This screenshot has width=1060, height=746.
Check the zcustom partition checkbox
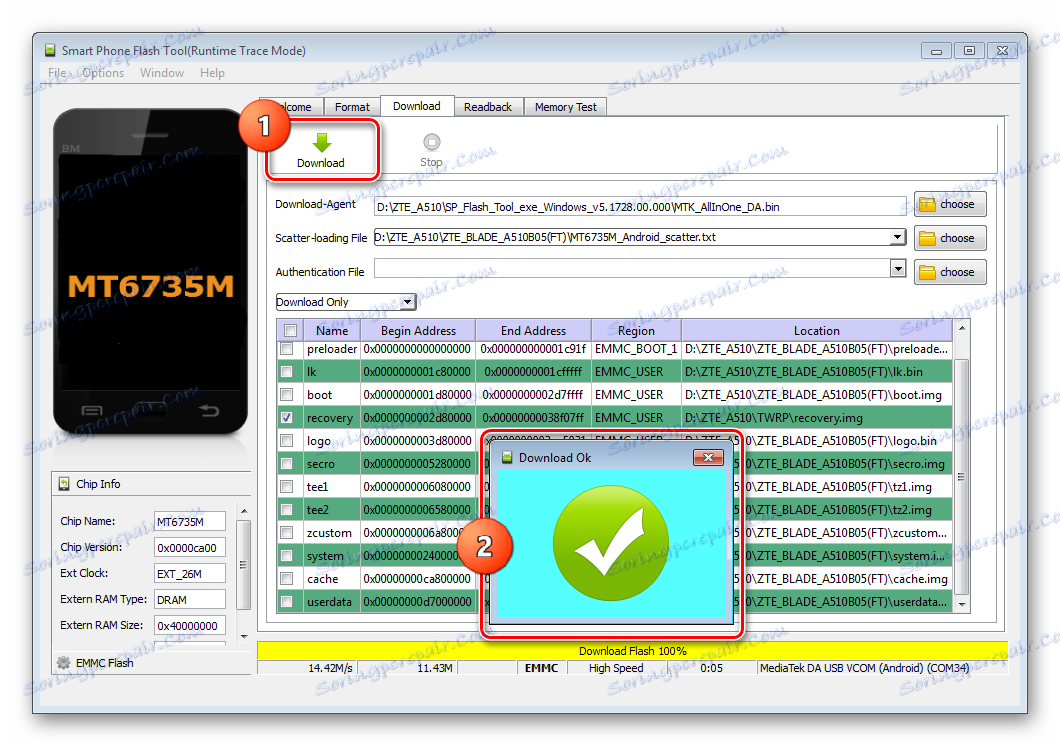click(x=287, y=532)
